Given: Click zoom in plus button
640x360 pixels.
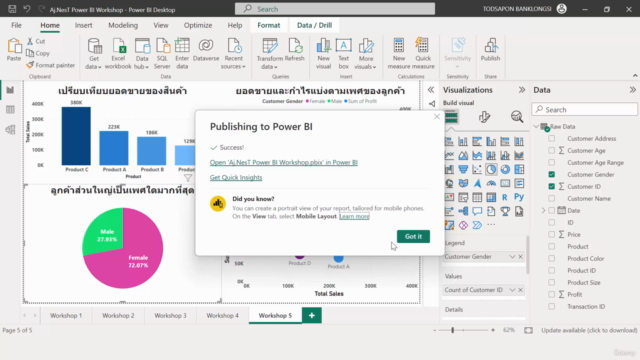Looking at the screenshot, I should [493, 330].
